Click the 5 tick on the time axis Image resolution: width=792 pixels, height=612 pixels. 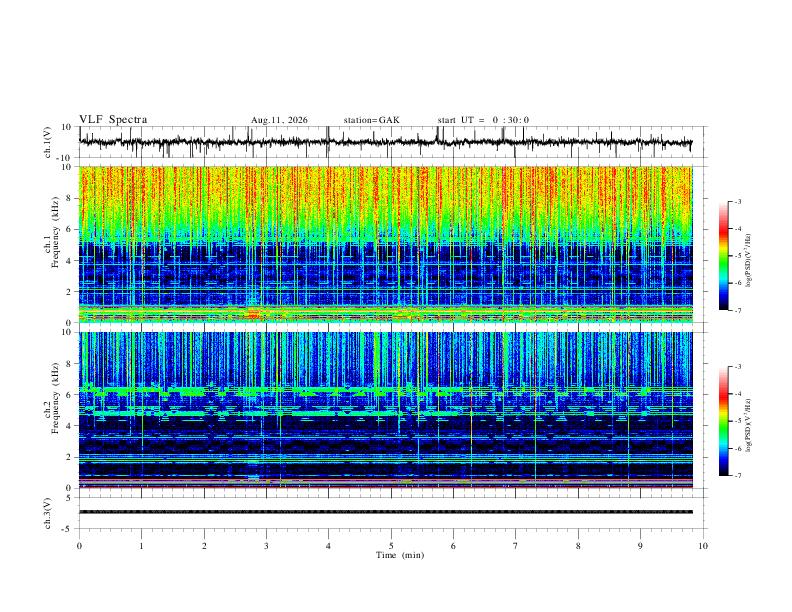point(391,546)
